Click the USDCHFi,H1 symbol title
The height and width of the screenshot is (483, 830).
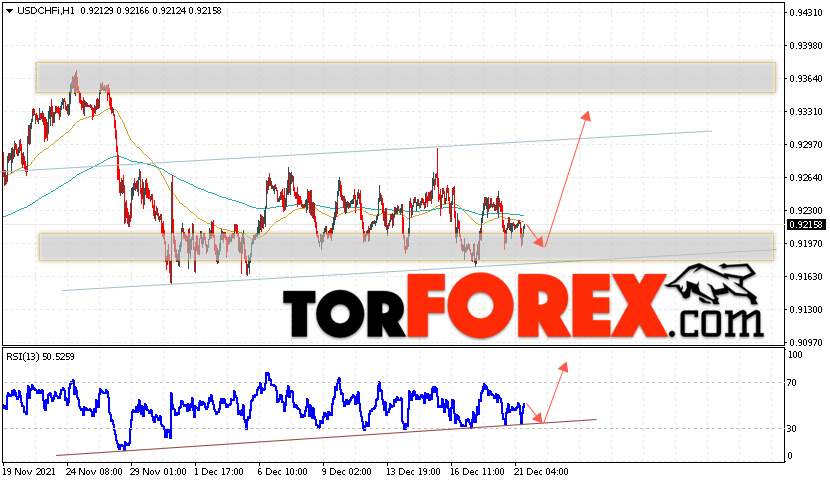pyautogui.click(x=46, y=11)
